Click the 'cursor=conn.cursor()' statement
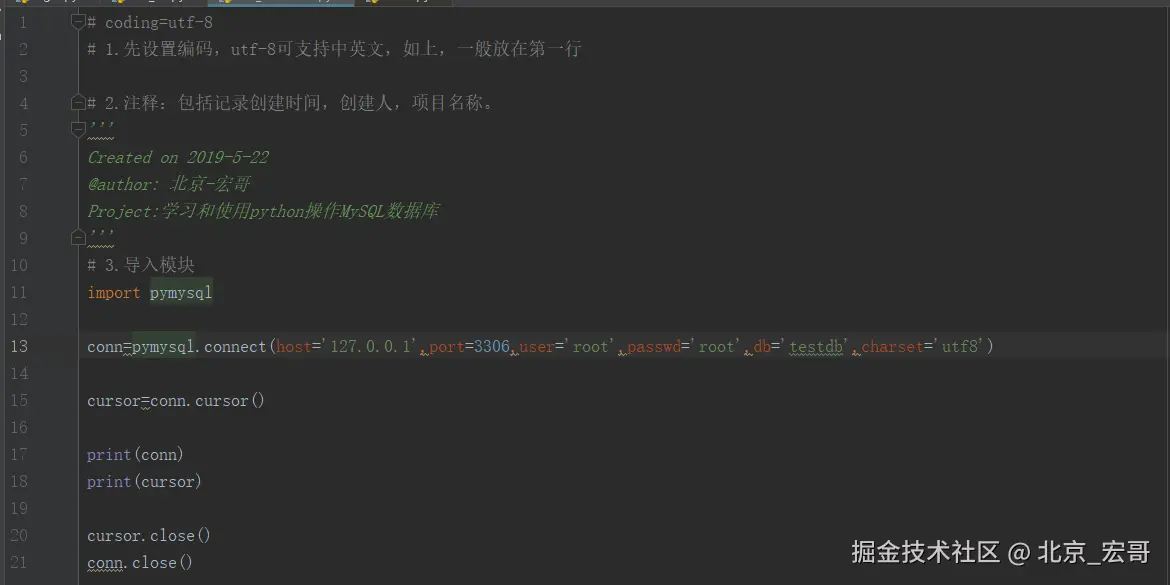The image size is (1170, 585). 176,401
